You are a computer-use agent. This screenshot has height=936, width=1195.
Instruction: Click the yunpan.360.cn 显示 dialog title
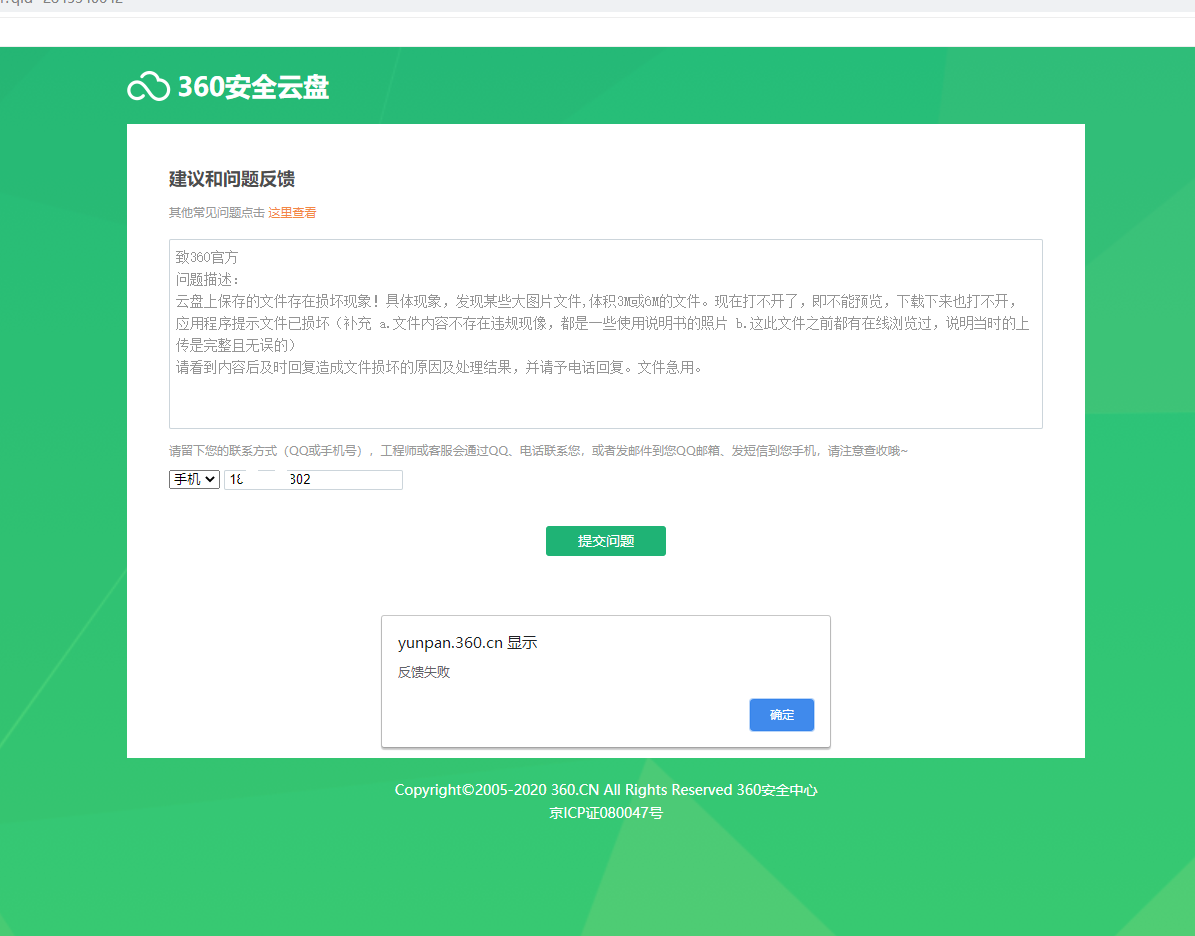[467, 643]
